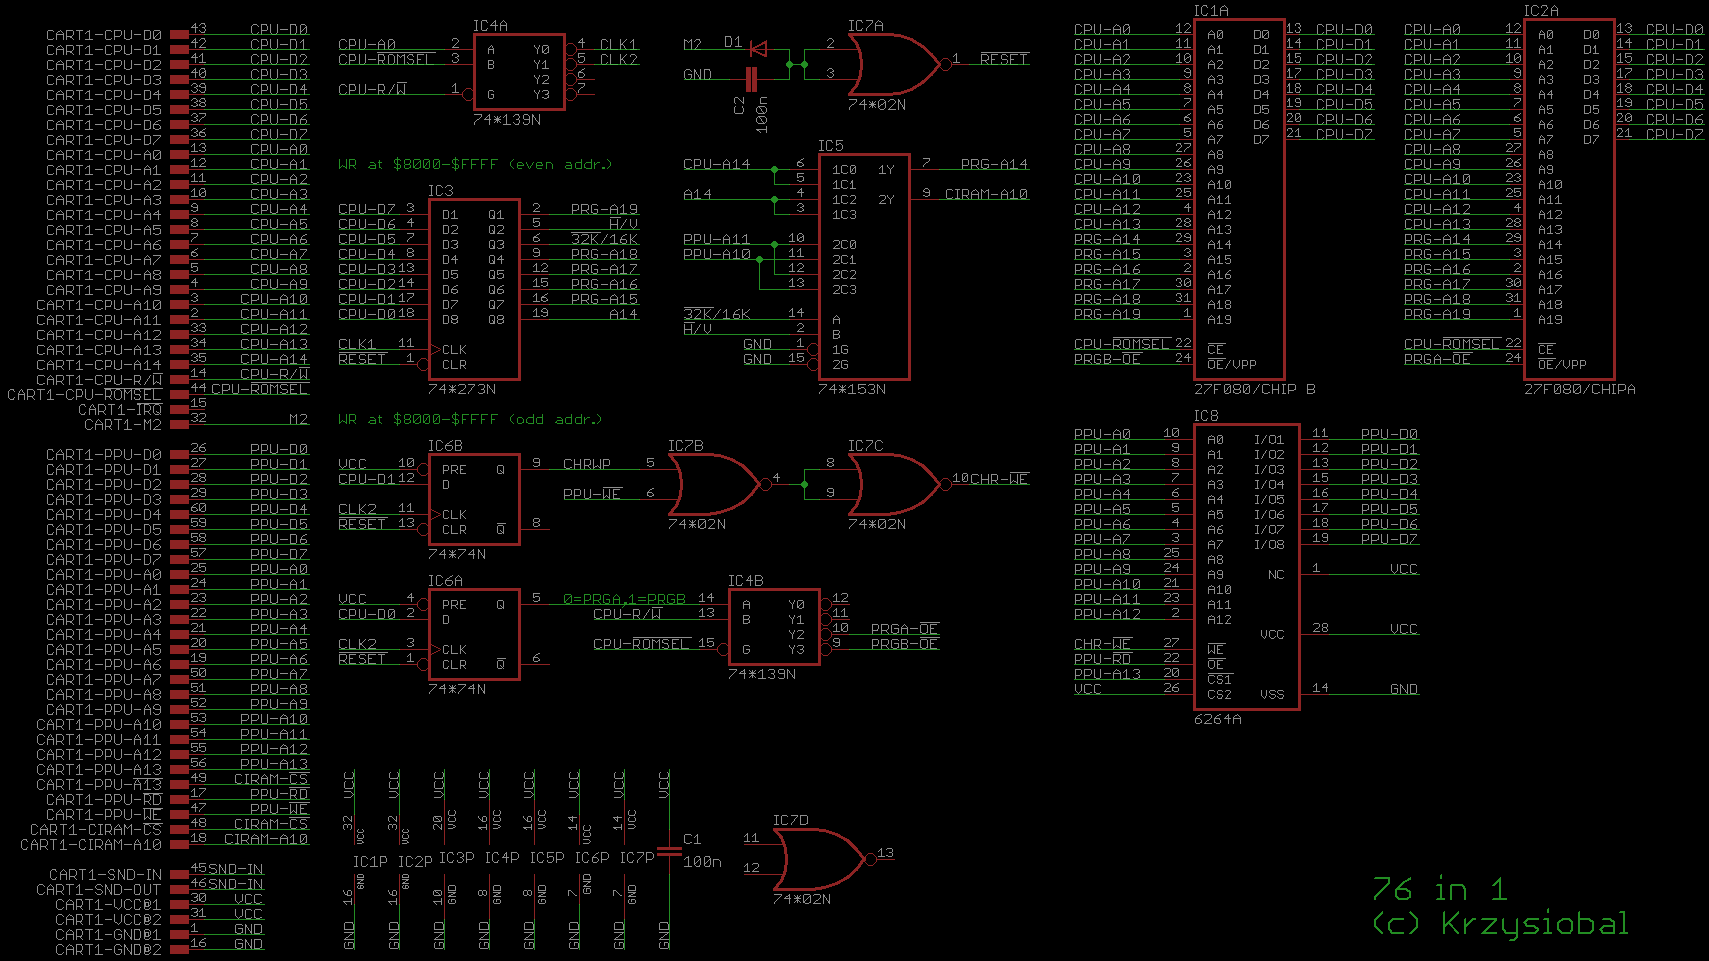Select the IC4B decoder symbol

click(x=774, y=627)
